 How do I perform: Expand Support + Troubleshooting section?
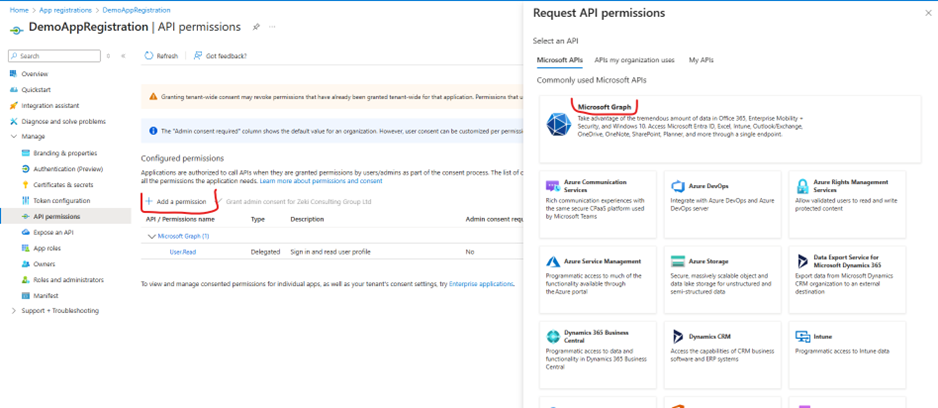coord(14,311)
